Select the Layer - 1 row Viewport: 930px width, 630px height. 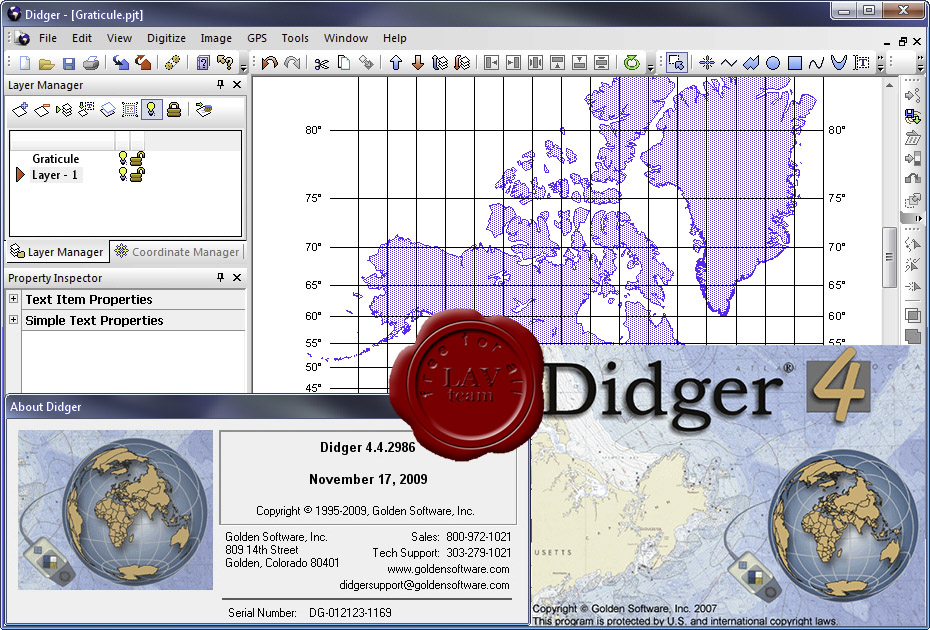pos(126,174)
